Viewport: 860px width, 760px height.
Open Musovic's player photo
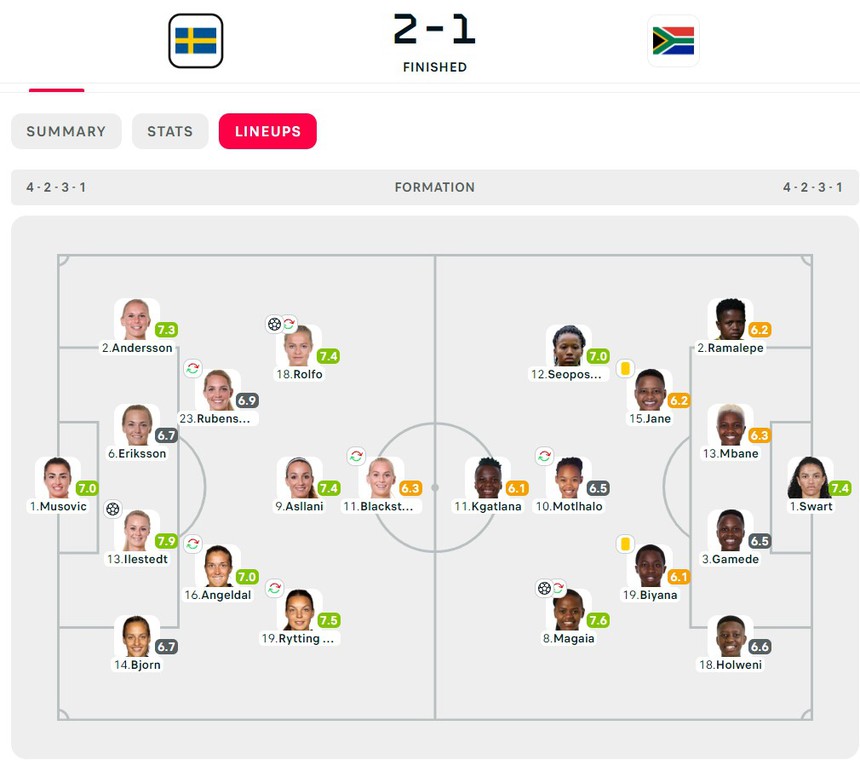point(57,478)
